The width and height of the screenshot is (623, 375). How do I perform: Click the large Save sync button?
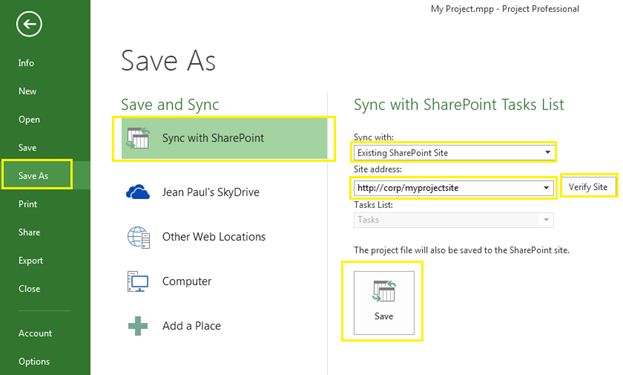click(x=384, y=302)
